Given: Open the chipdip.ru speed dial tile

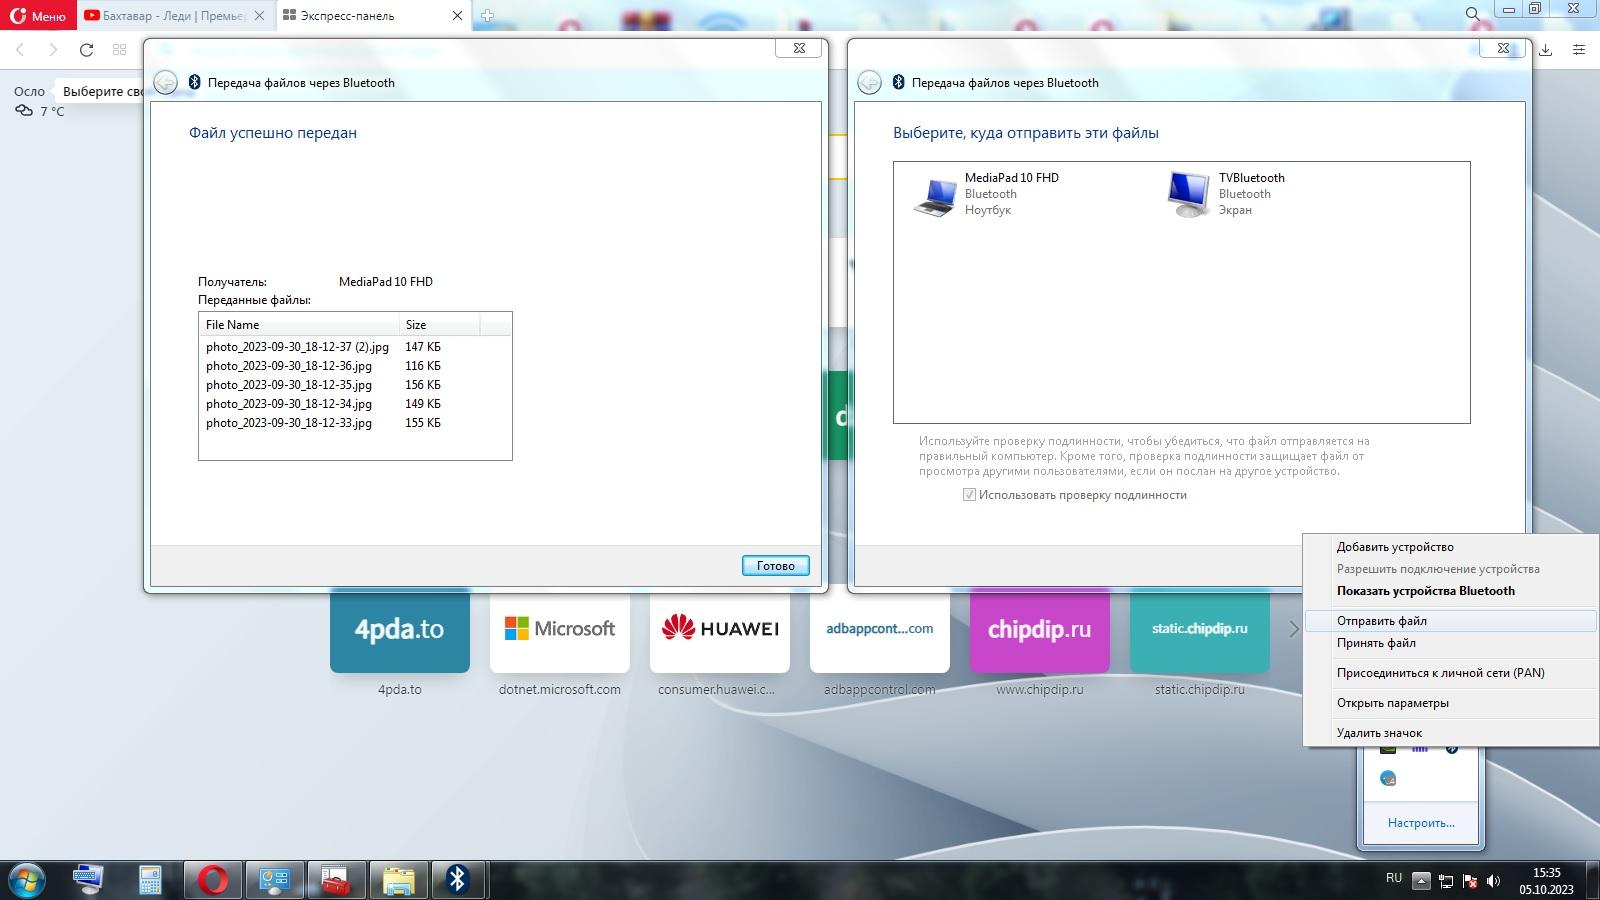Looking at the screenshot, I should click(x=1040, y=630).
